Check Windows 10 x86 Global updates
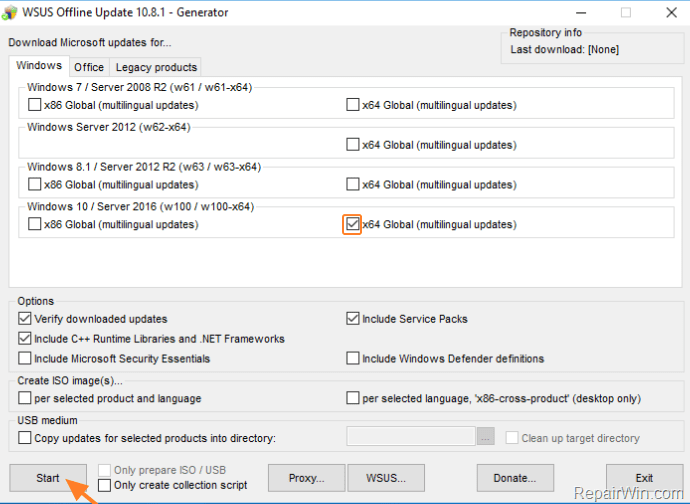 tap(34, 224)
